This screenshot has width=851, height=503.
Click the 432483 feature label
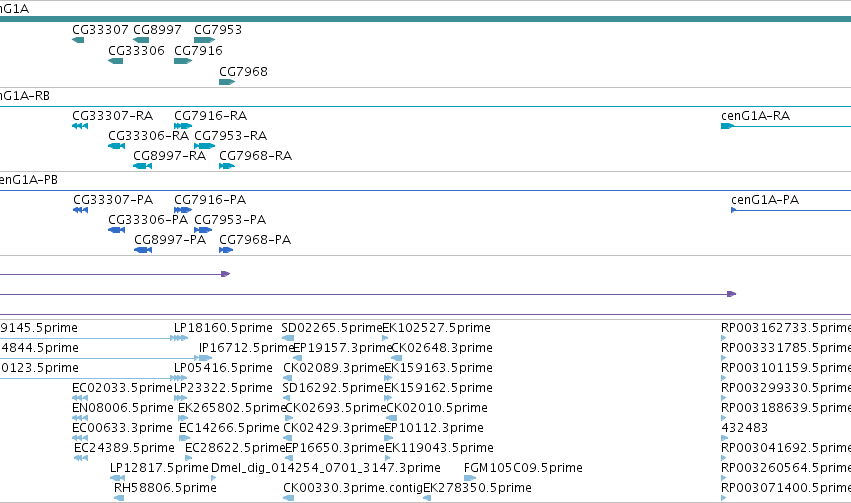click(x=745, y=428)
